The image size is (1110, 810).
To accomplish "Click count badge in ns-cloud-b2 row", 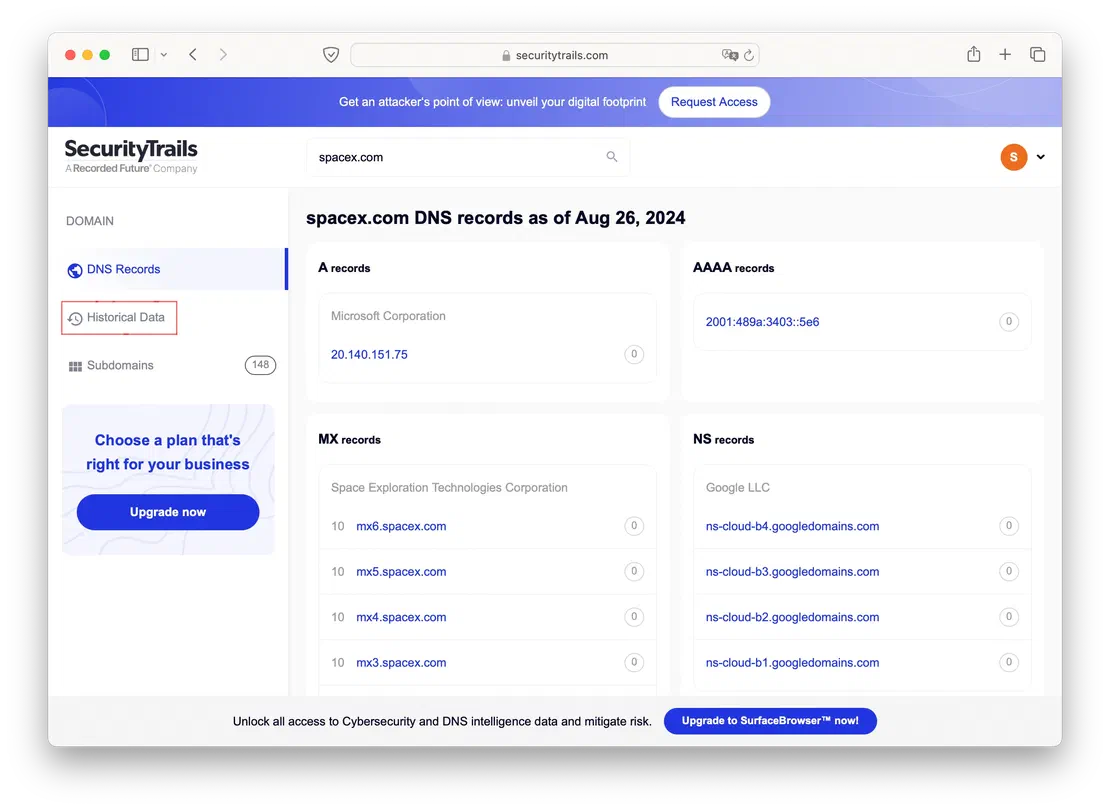I will tap(1008, 617).
